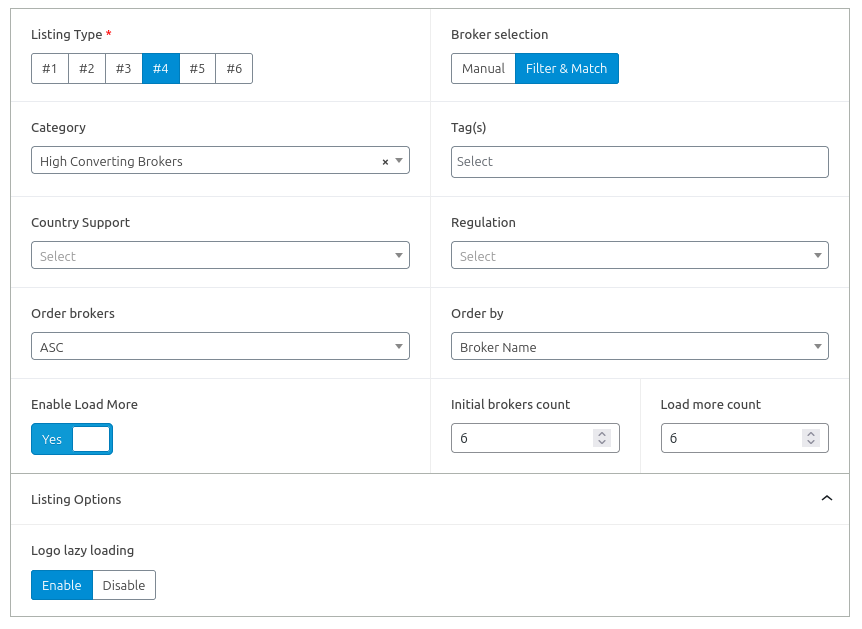Open the Regulation dropdown
This screenshot has width=862, height=629.
point(639,256)
